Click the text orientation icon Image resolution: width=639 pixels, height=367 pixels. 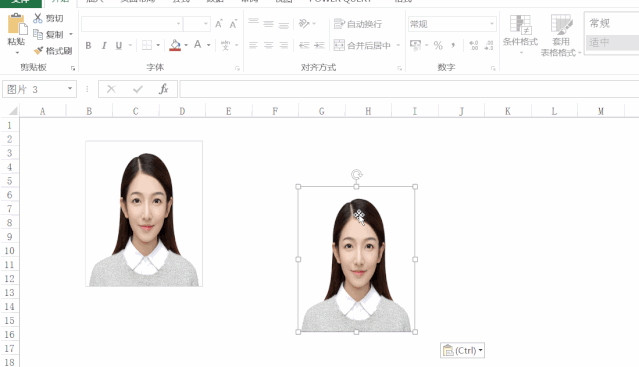tap(304, 24)
